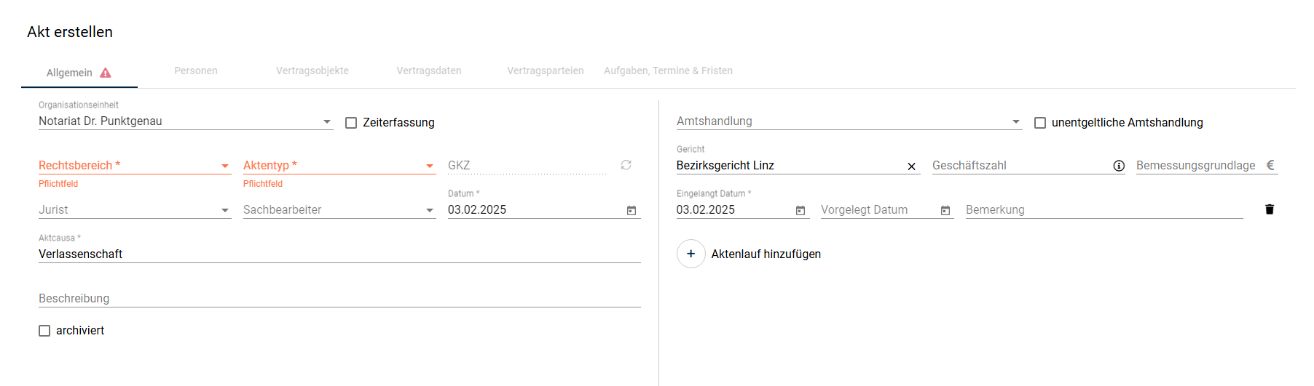Tick the archiviert checkbox
The image size is (1314, 386).
coord(44,331)
